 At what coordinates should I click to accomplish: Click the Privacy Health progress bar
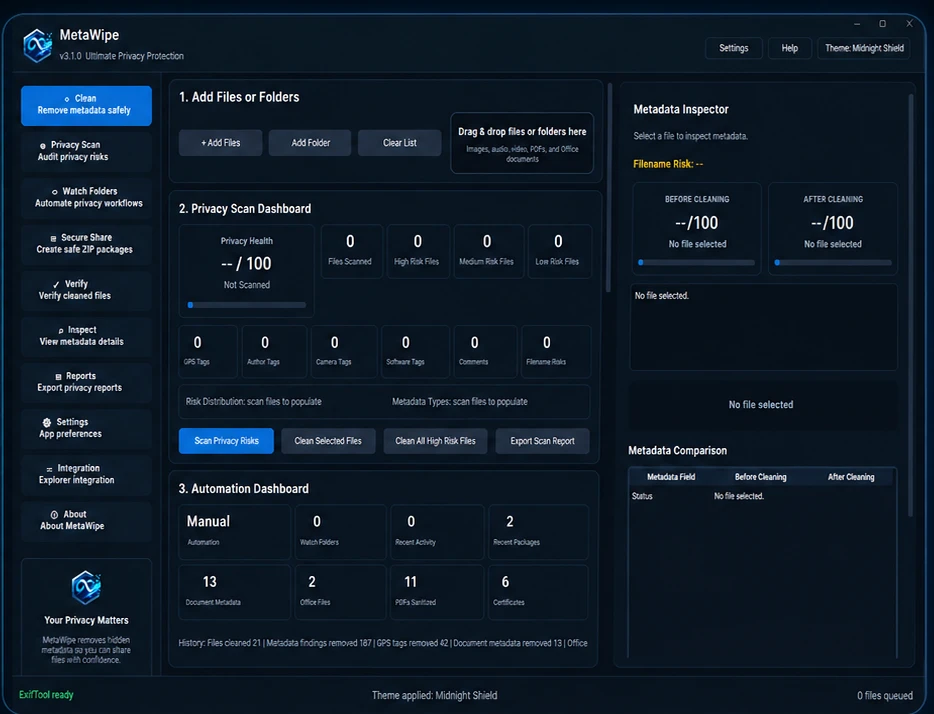pos(247,305)
